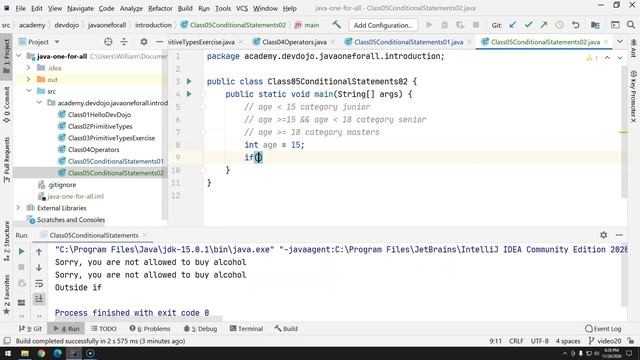Rerun program with green play icon in Run panel
The image size is (640, 360).
(x=22, y=251)
